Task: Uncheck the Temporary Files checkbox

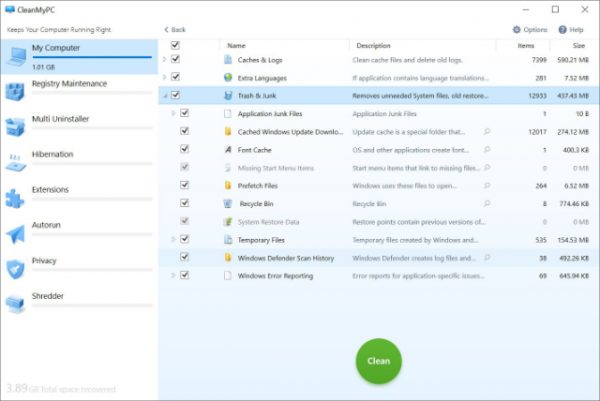Action: 184,239
